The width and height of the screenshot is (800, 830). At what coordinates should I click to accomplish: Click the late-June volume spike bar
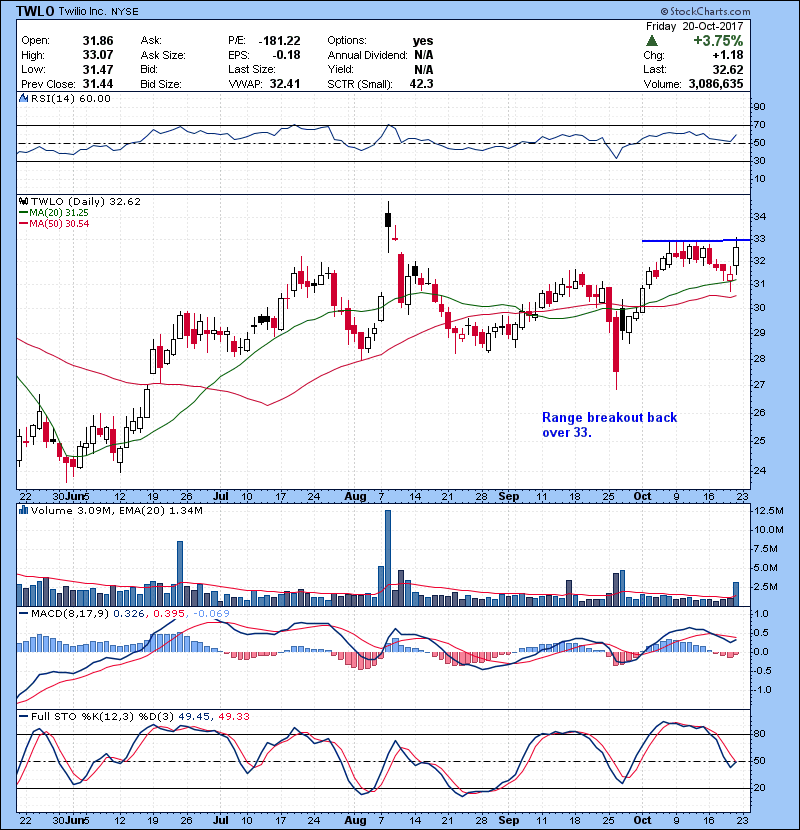pyautogui.click(x=180, y=573)
